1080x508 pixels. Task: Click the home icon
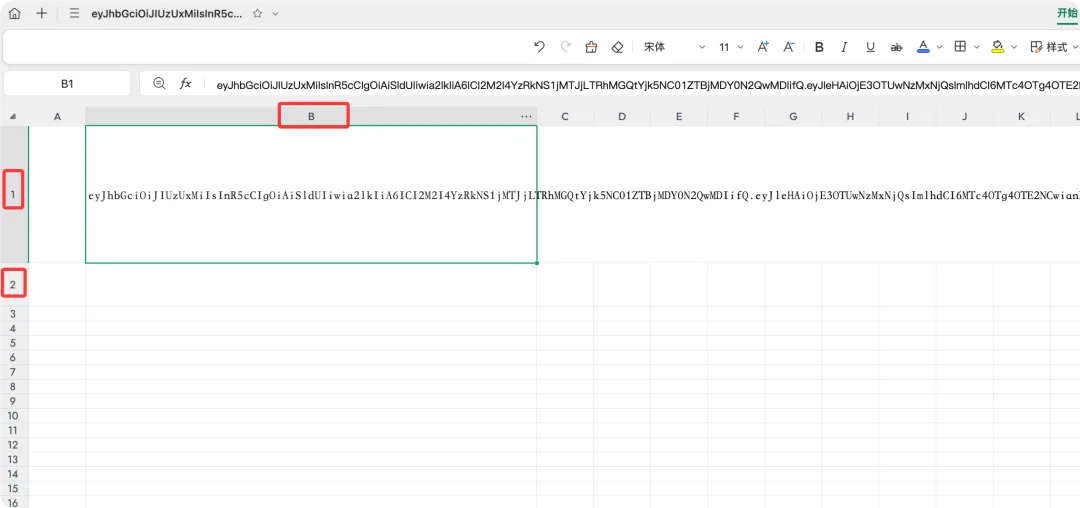(x=14, y=13)
